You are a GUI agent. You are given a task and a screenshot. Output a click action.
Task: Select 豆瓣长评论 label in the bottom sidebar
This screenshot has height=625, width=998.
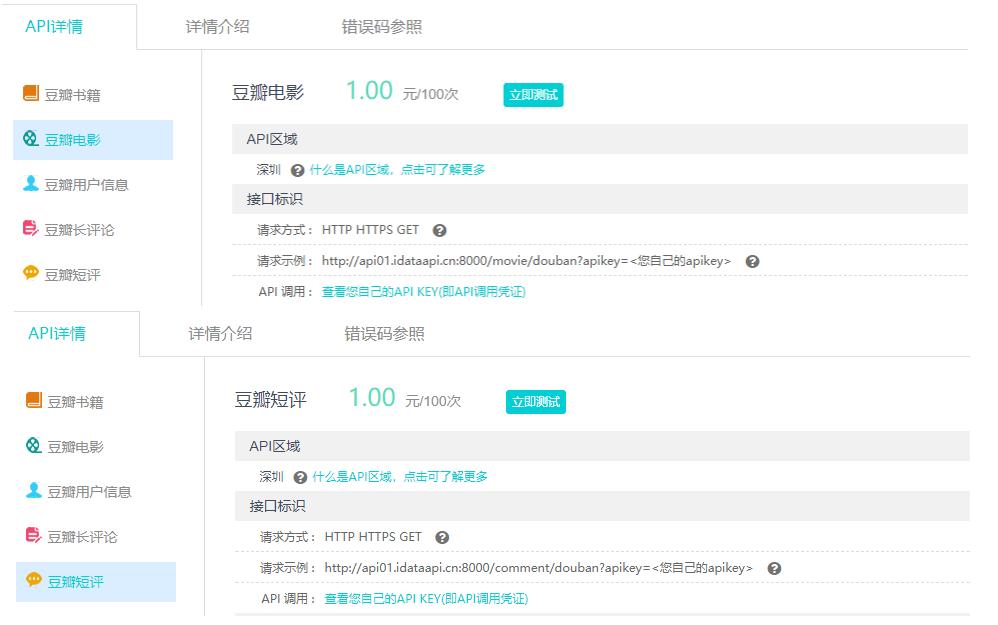pyautogui.click(x=82, y=537)
